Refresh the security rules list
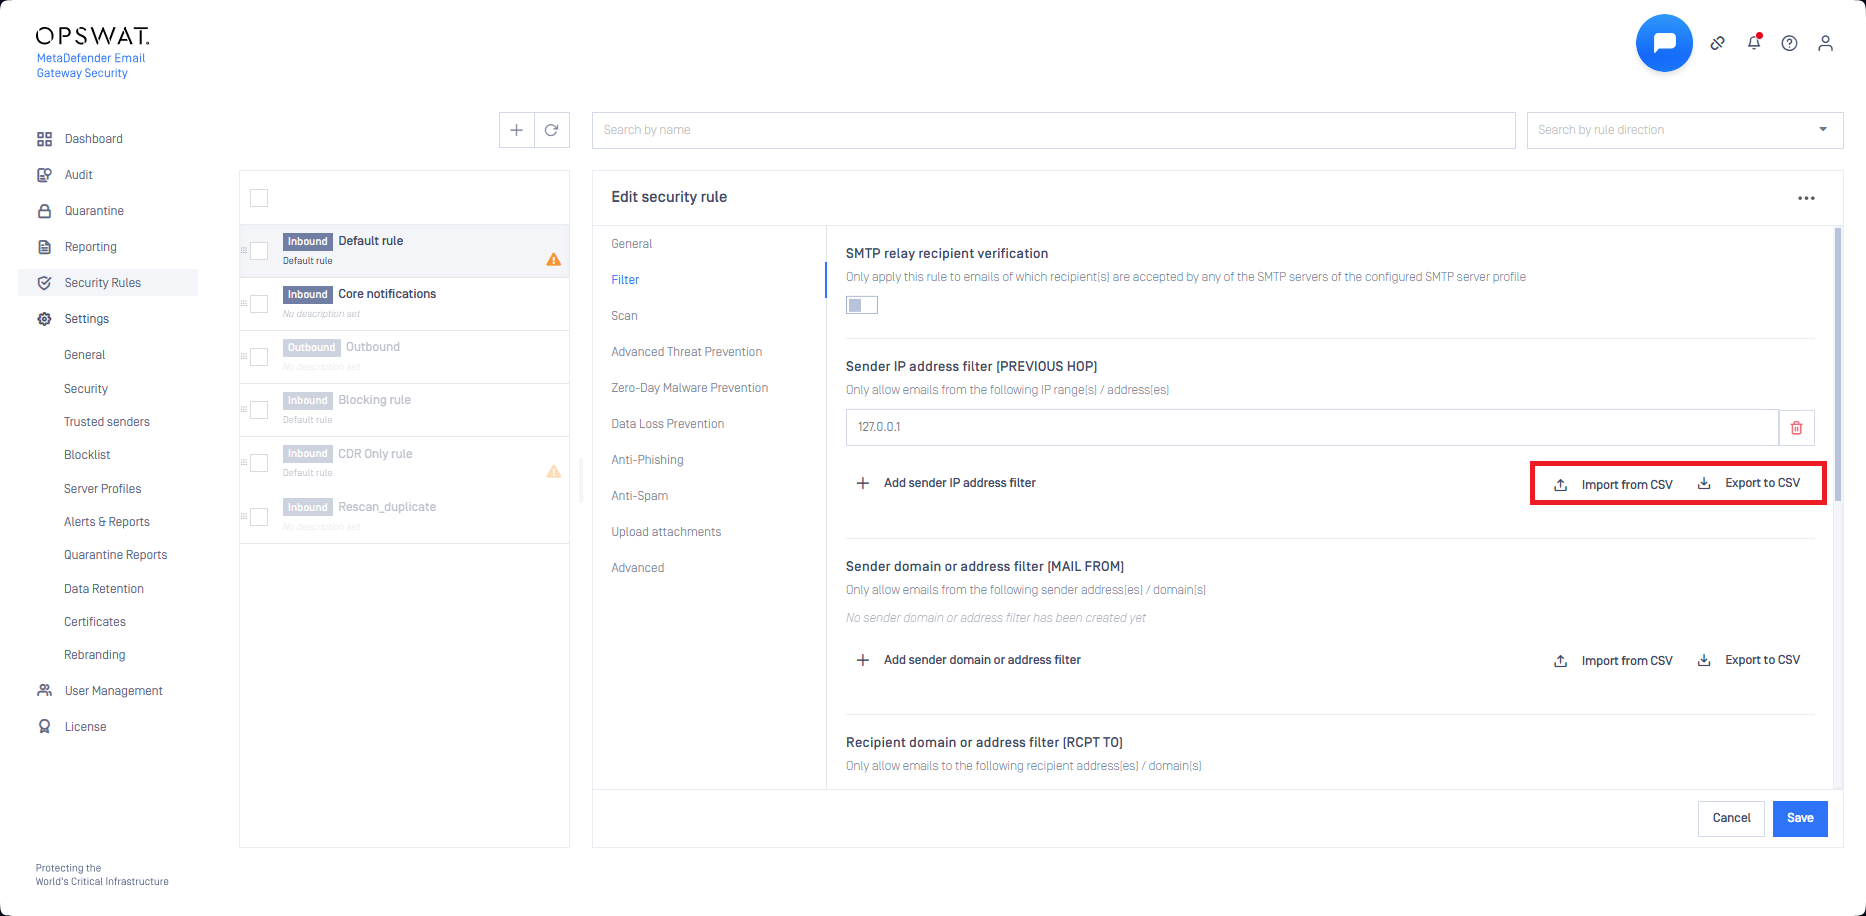 [551, 130]
